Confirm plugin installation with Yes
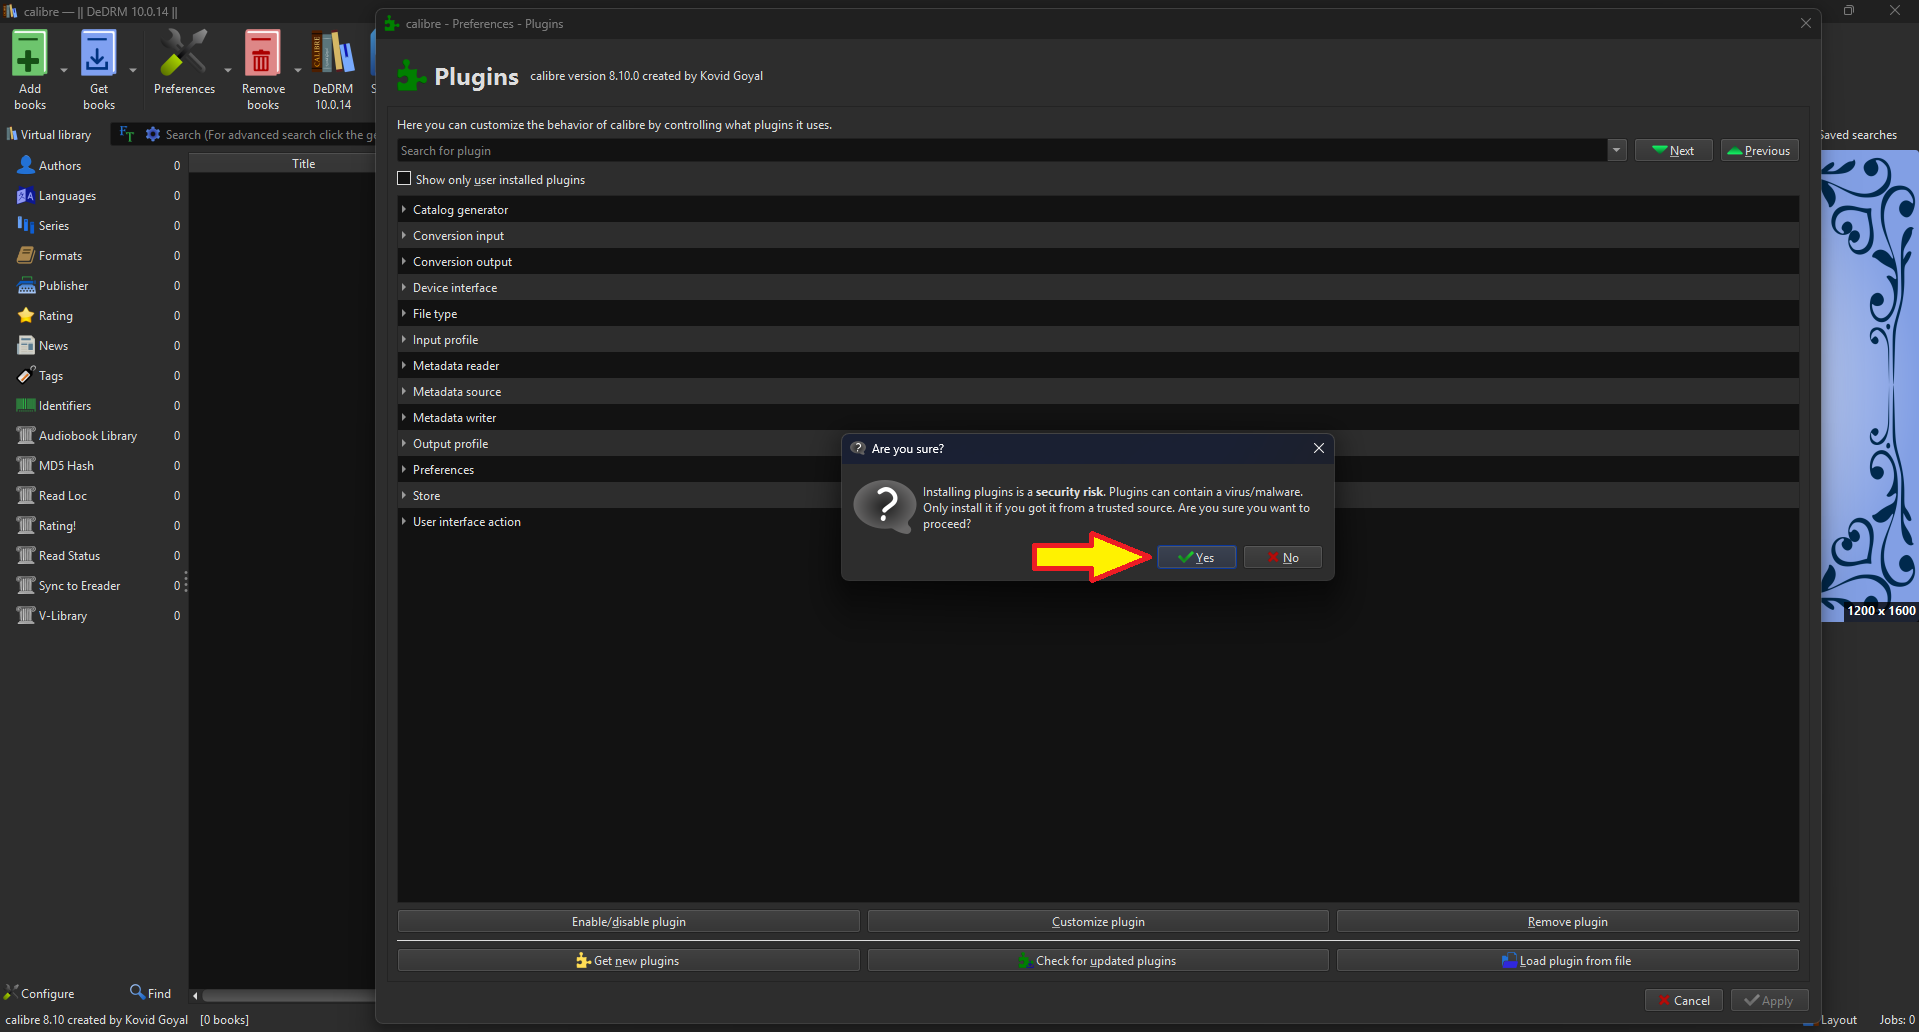The image size is (1919, 1032). coord(1196,558)
